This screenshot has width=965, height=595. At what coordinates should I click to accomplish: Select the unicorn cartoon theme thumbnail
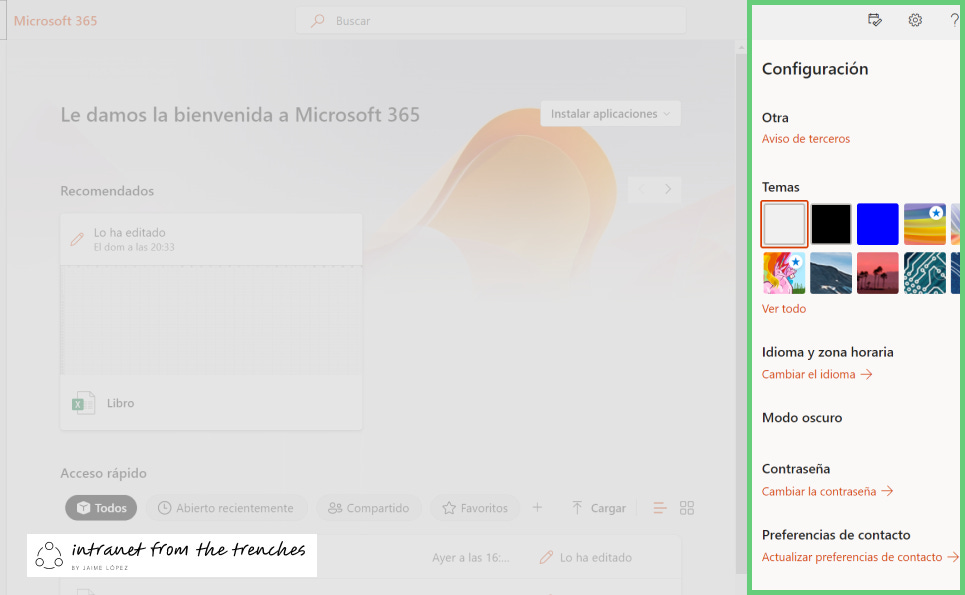784,273
